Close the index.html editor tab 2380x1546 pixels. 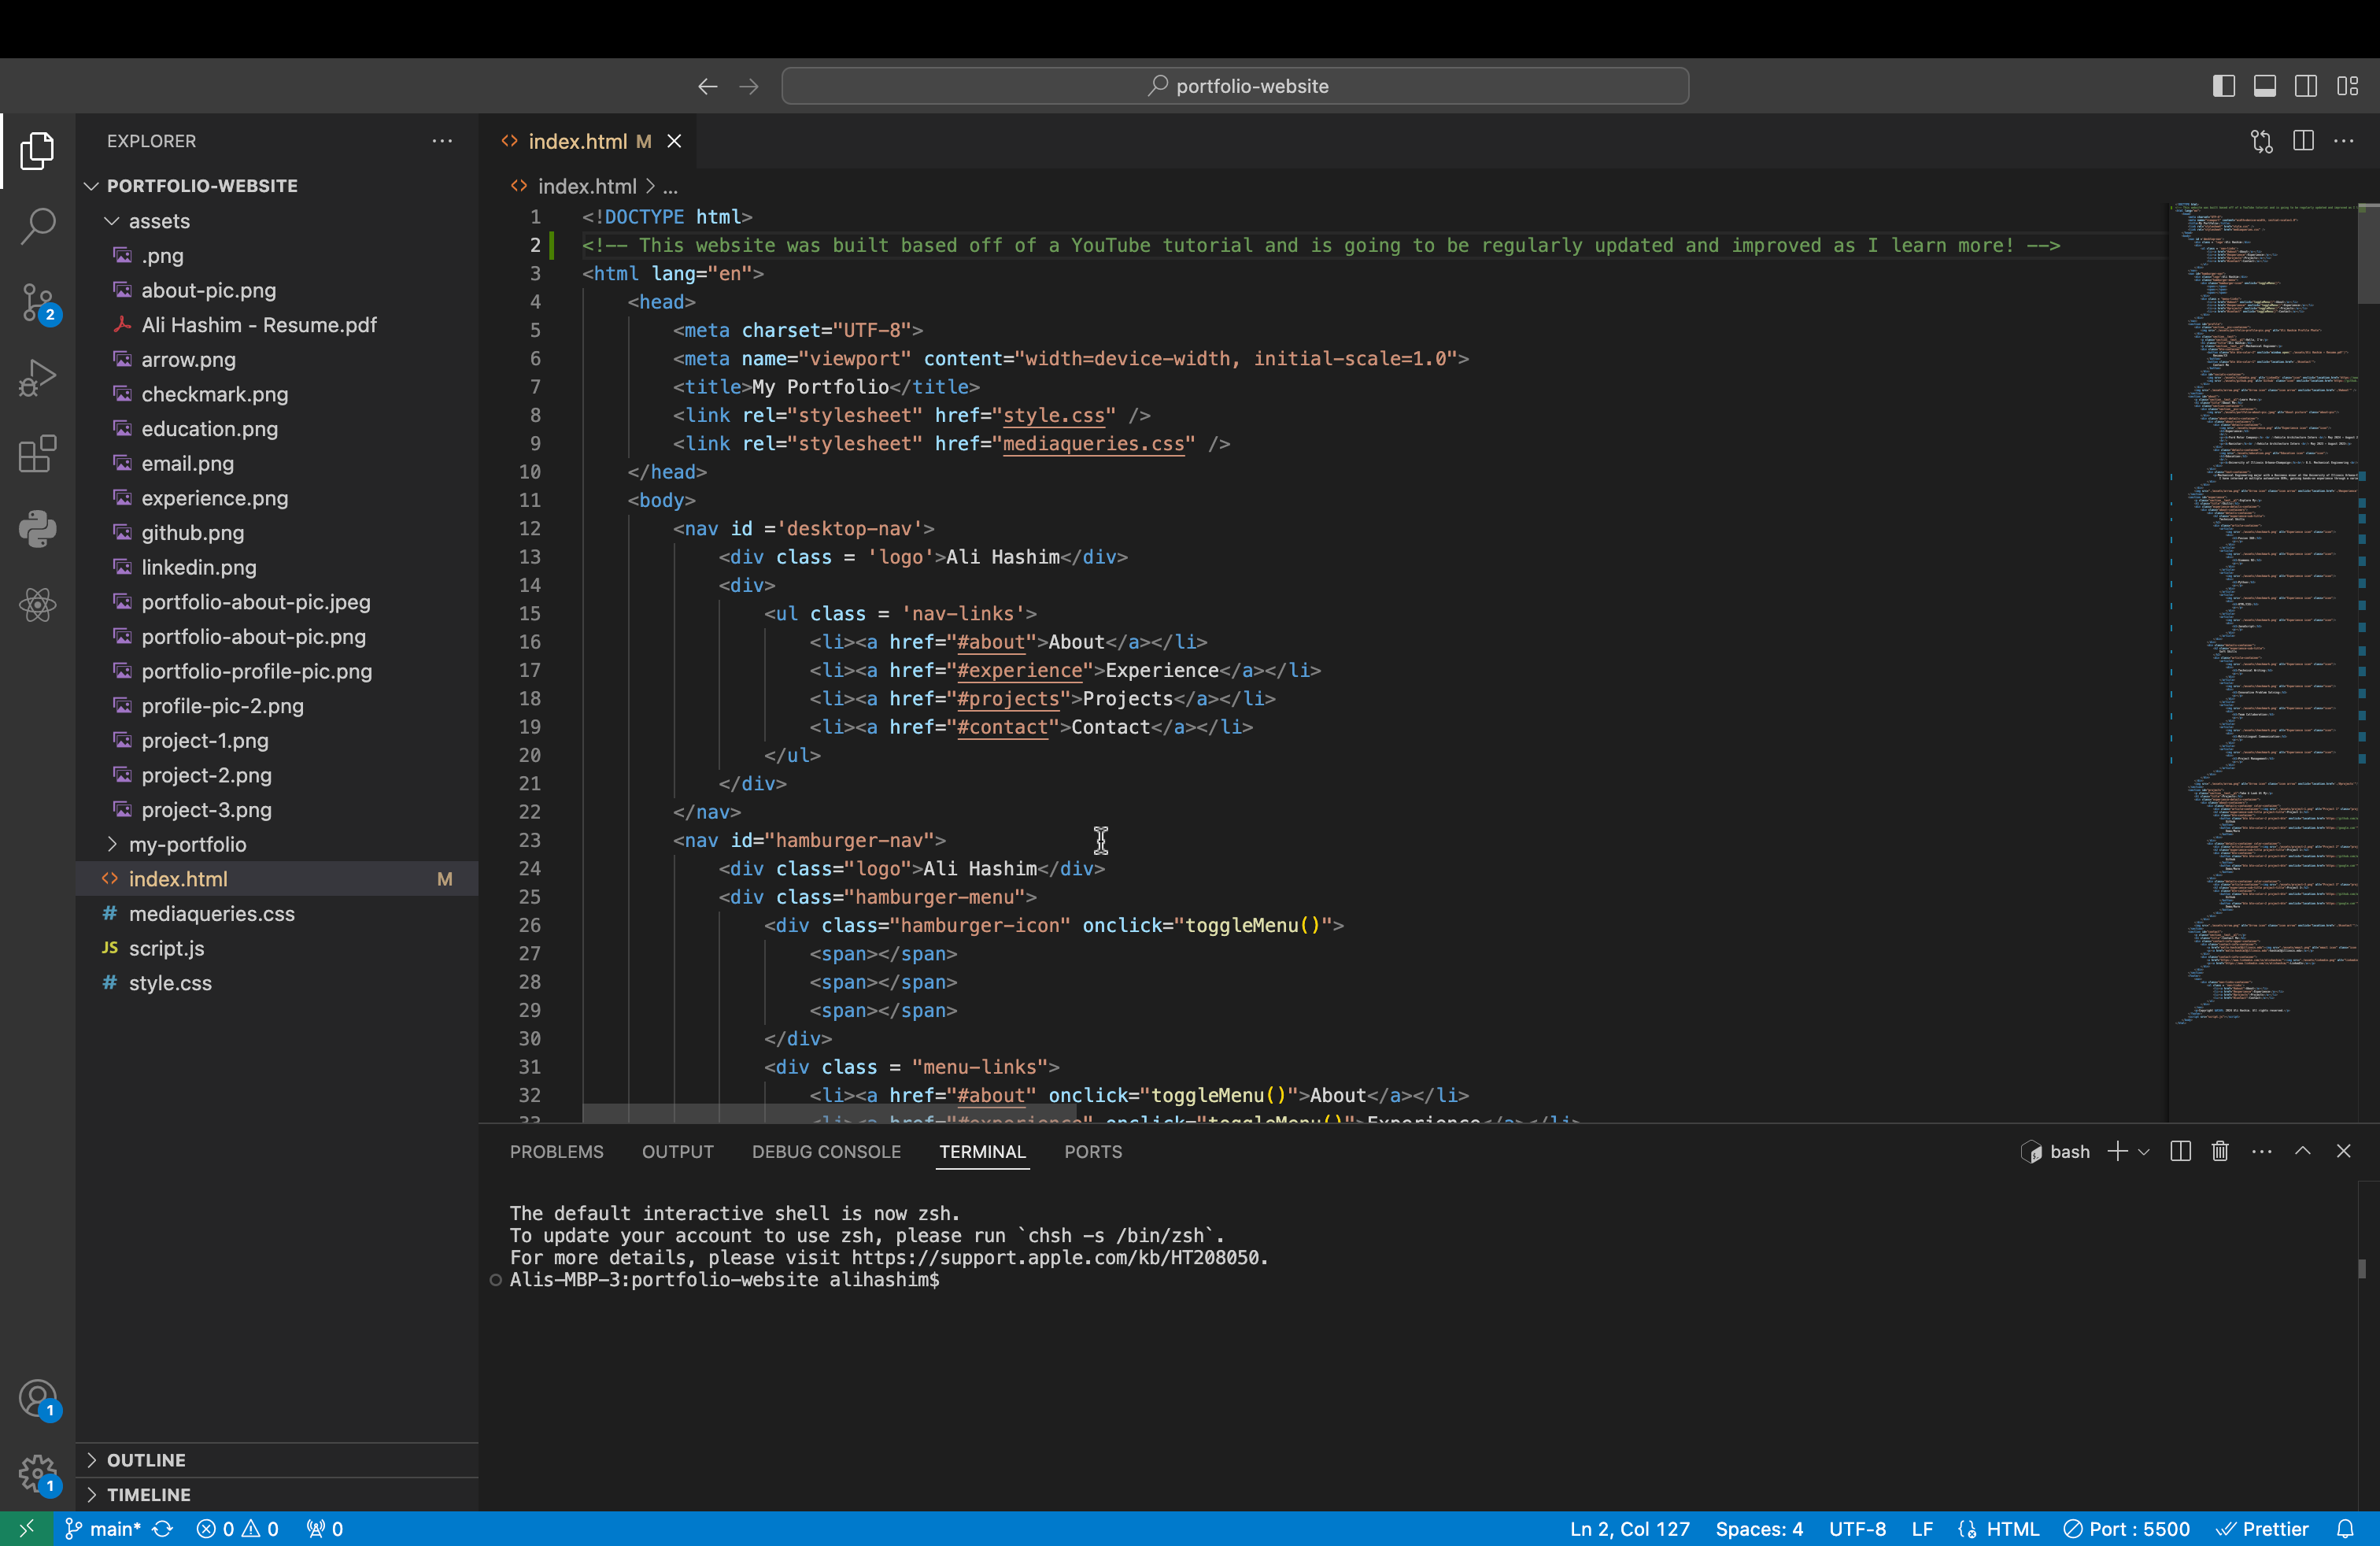pos(675,141)
